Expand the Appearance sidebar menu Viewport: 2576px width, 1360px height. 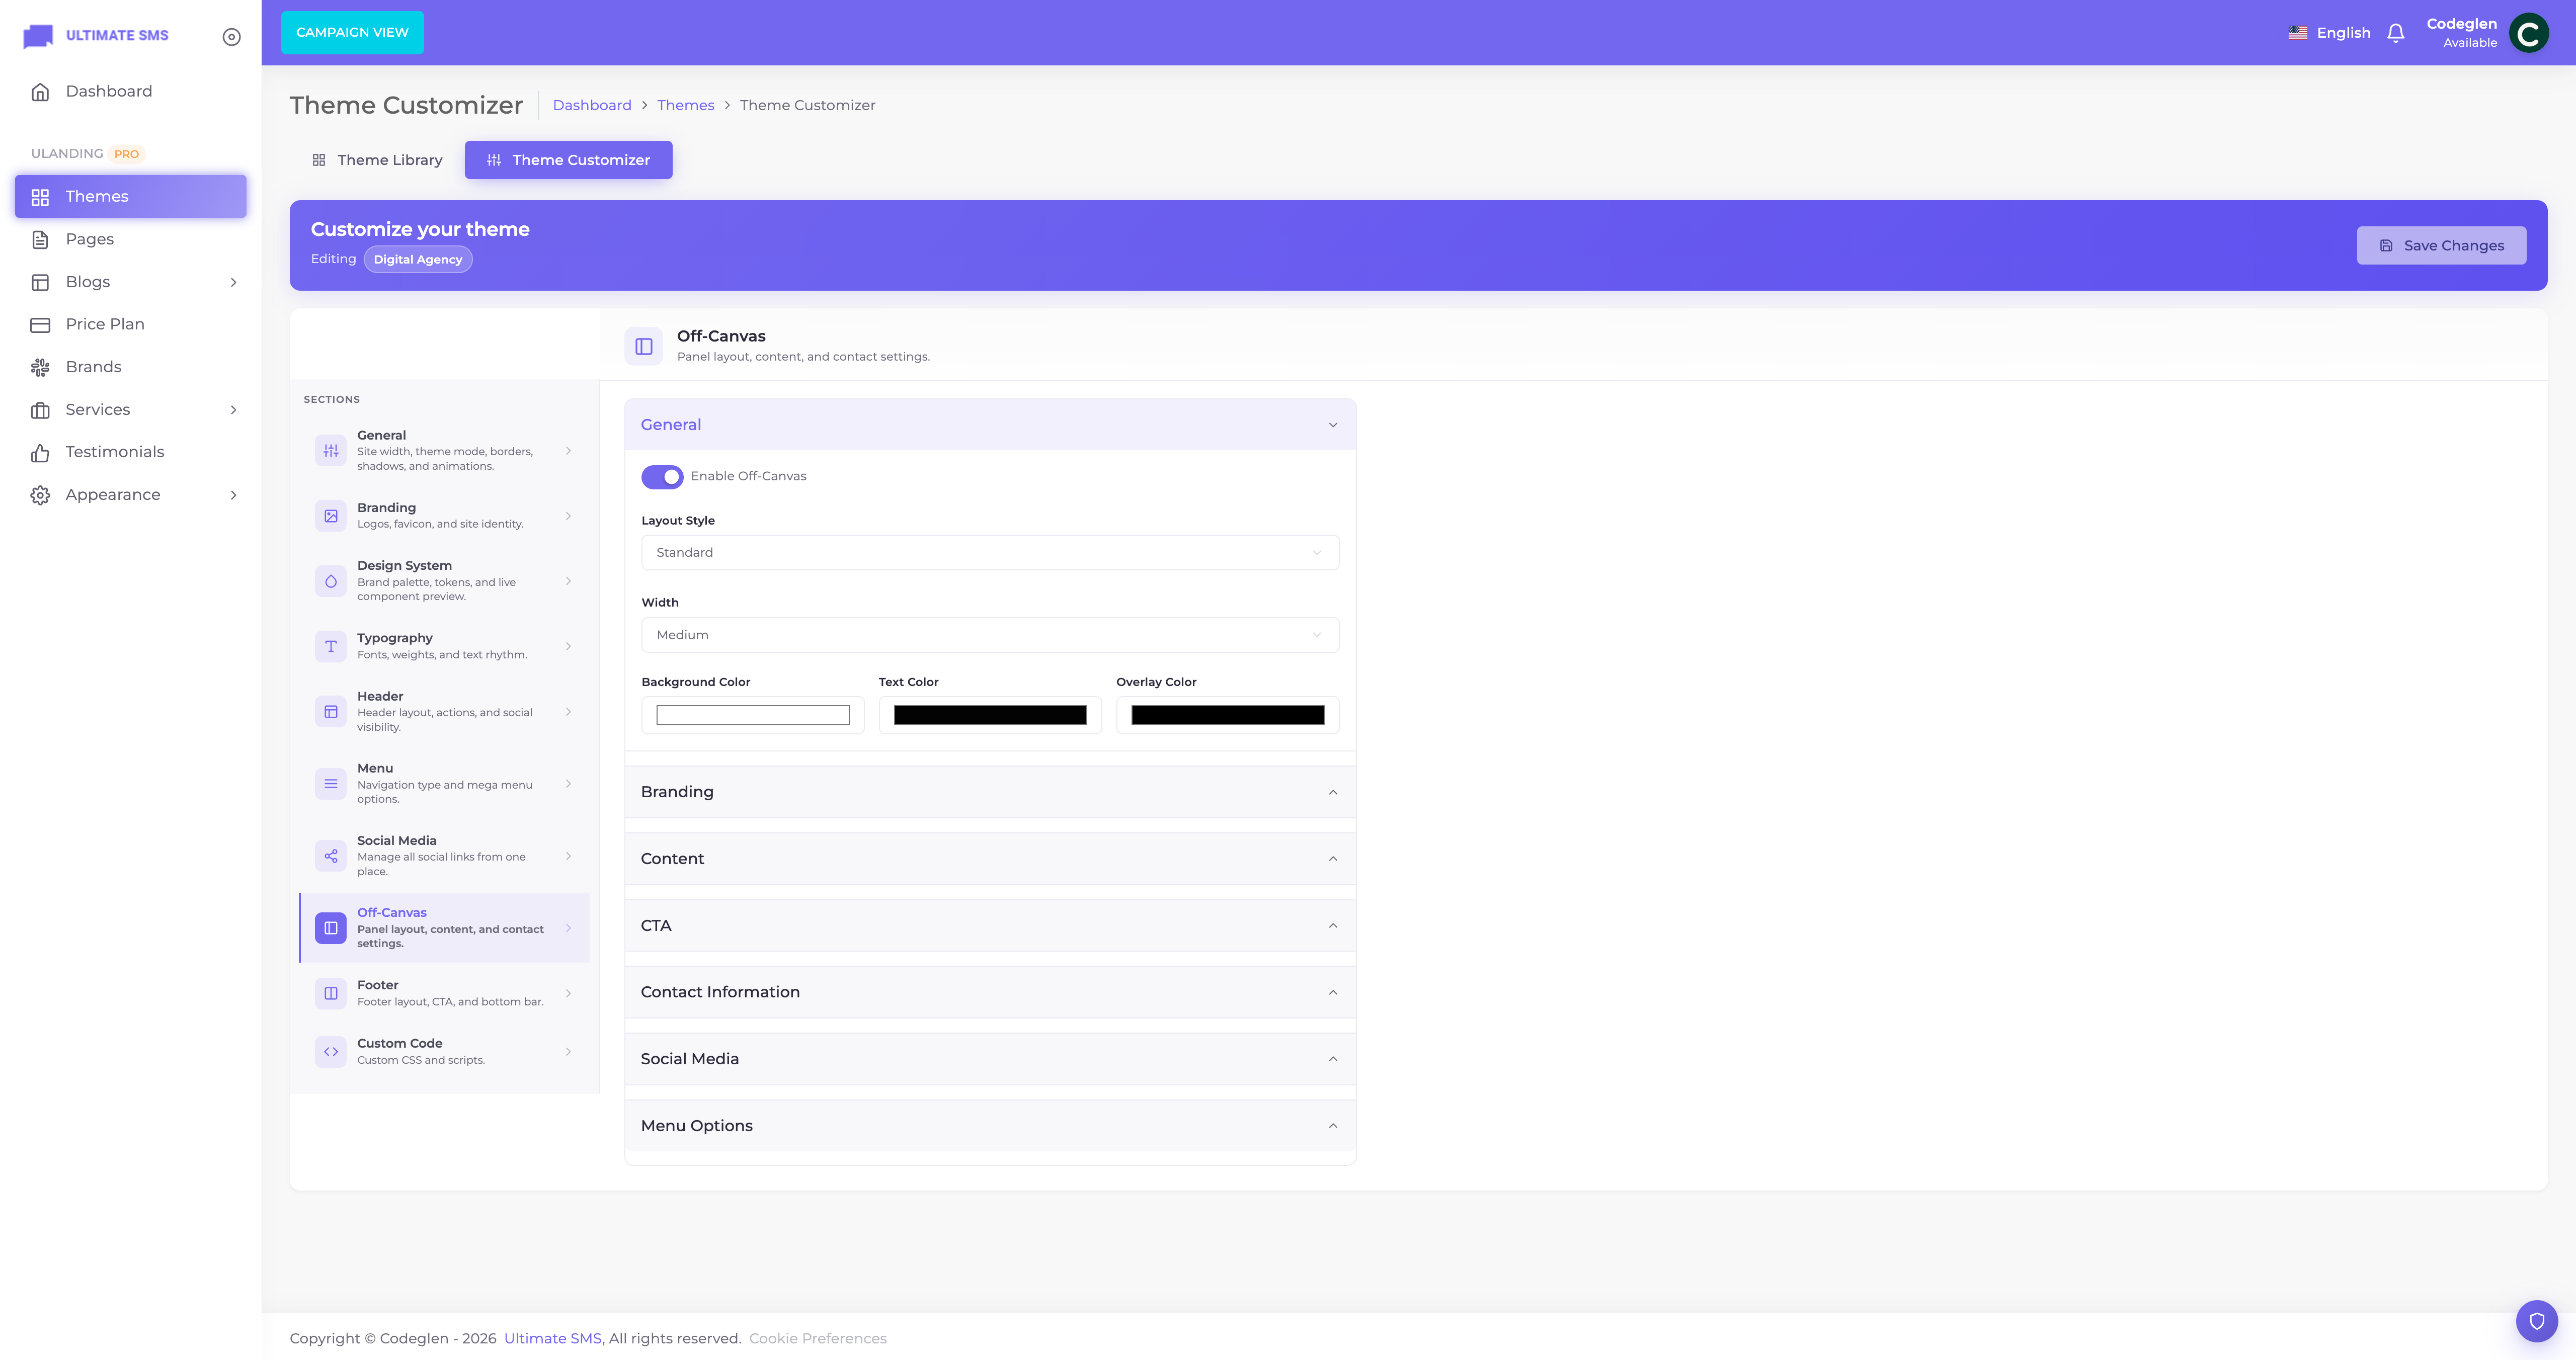tap(131, 495)
